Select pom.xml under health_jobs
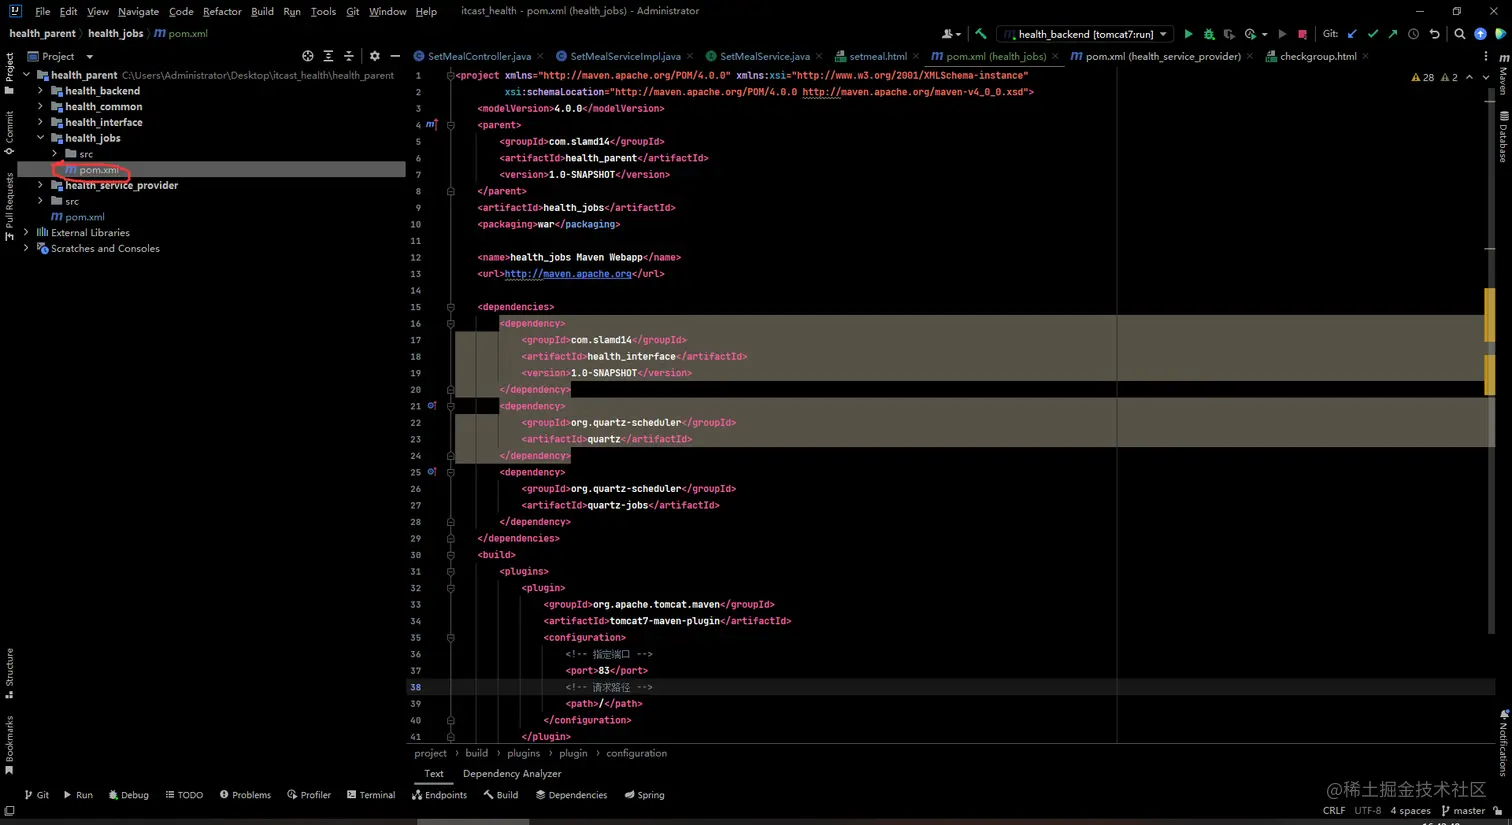This screenshot has height=825, width=1512. (x=212, y=170)
